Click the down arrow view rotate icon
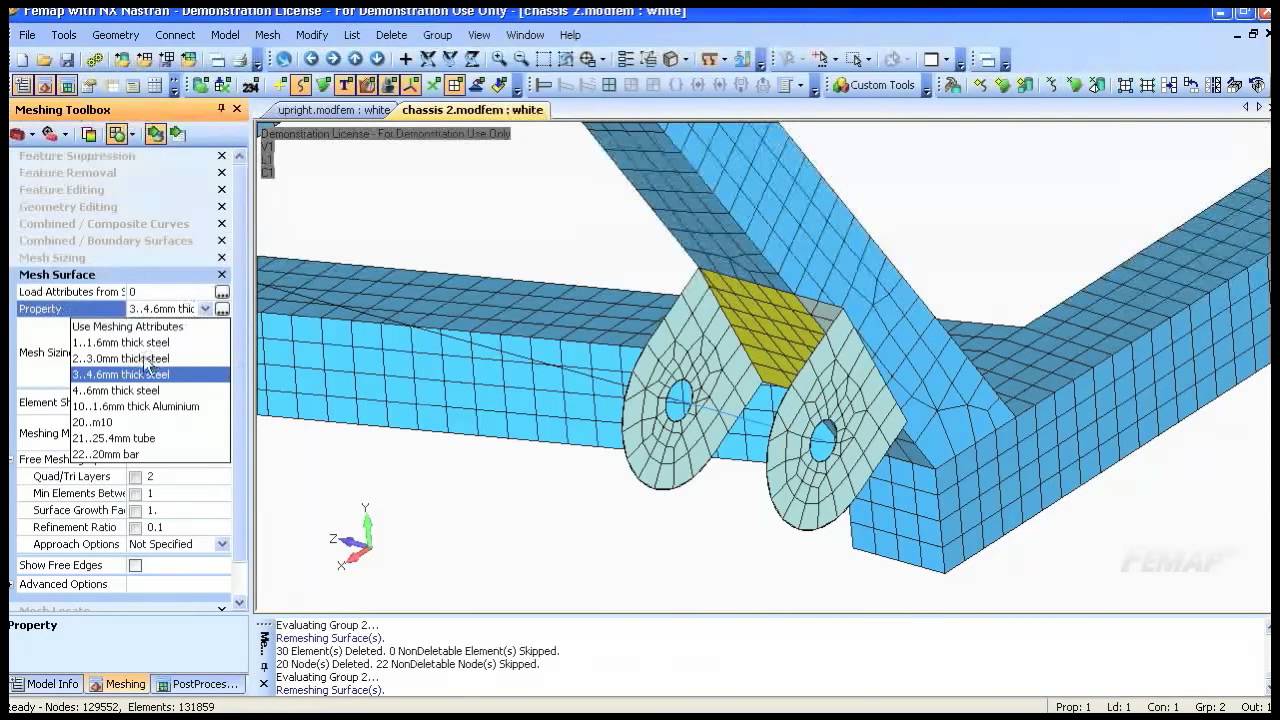 (377, 60)
